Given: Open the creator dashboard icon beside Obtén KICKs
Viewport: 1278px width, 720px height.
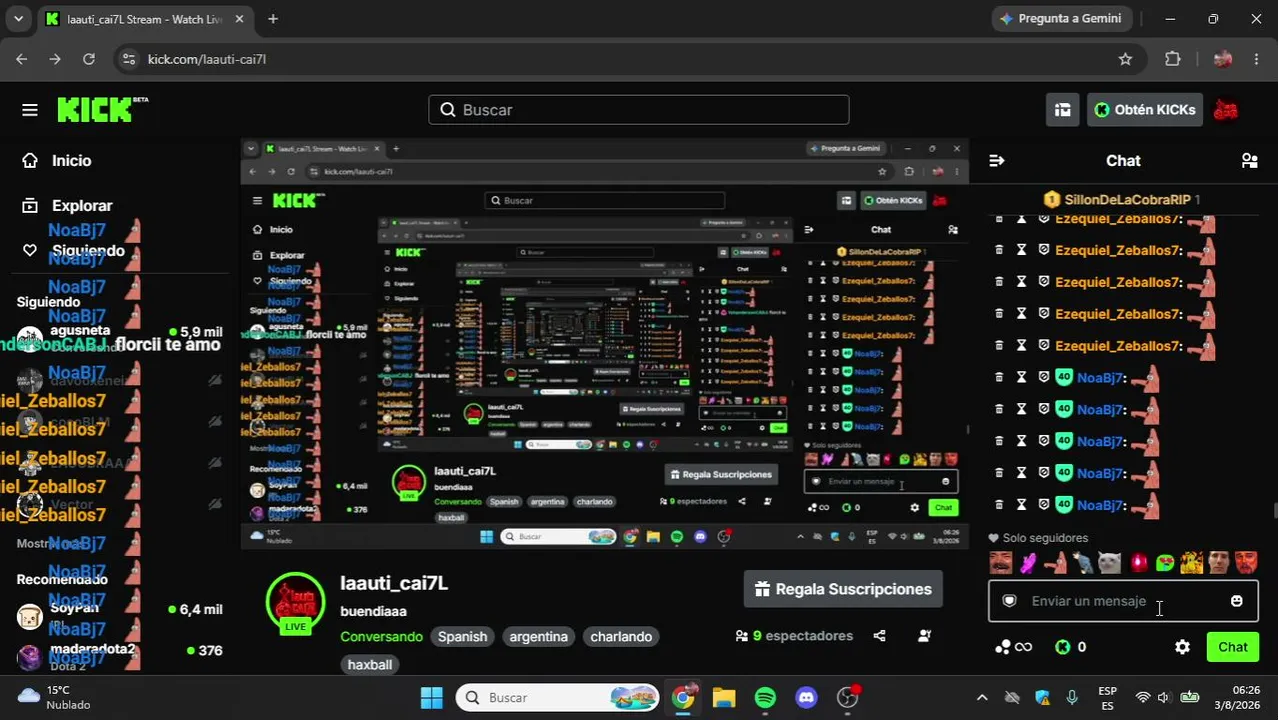Looking at the screenshot, I should click(1062, 110).
